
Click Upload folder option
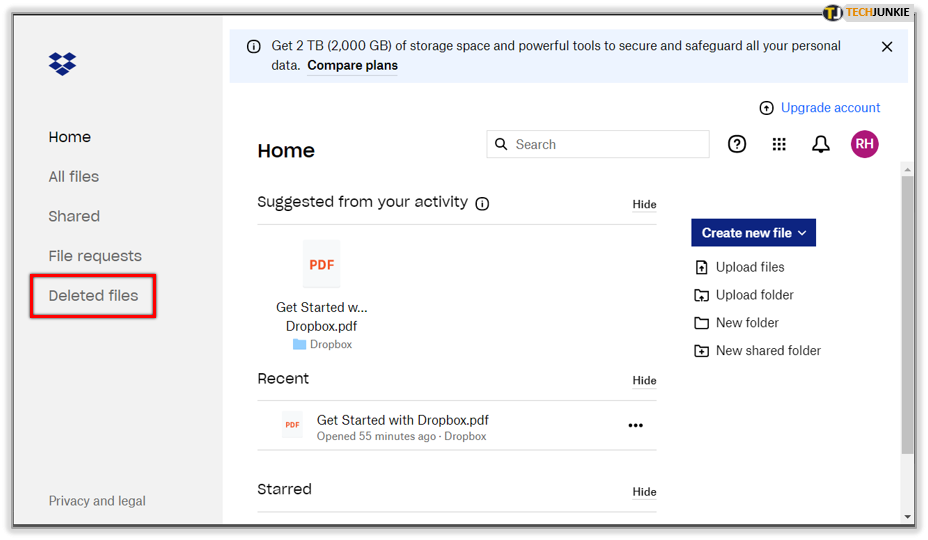tap(755, 295)
